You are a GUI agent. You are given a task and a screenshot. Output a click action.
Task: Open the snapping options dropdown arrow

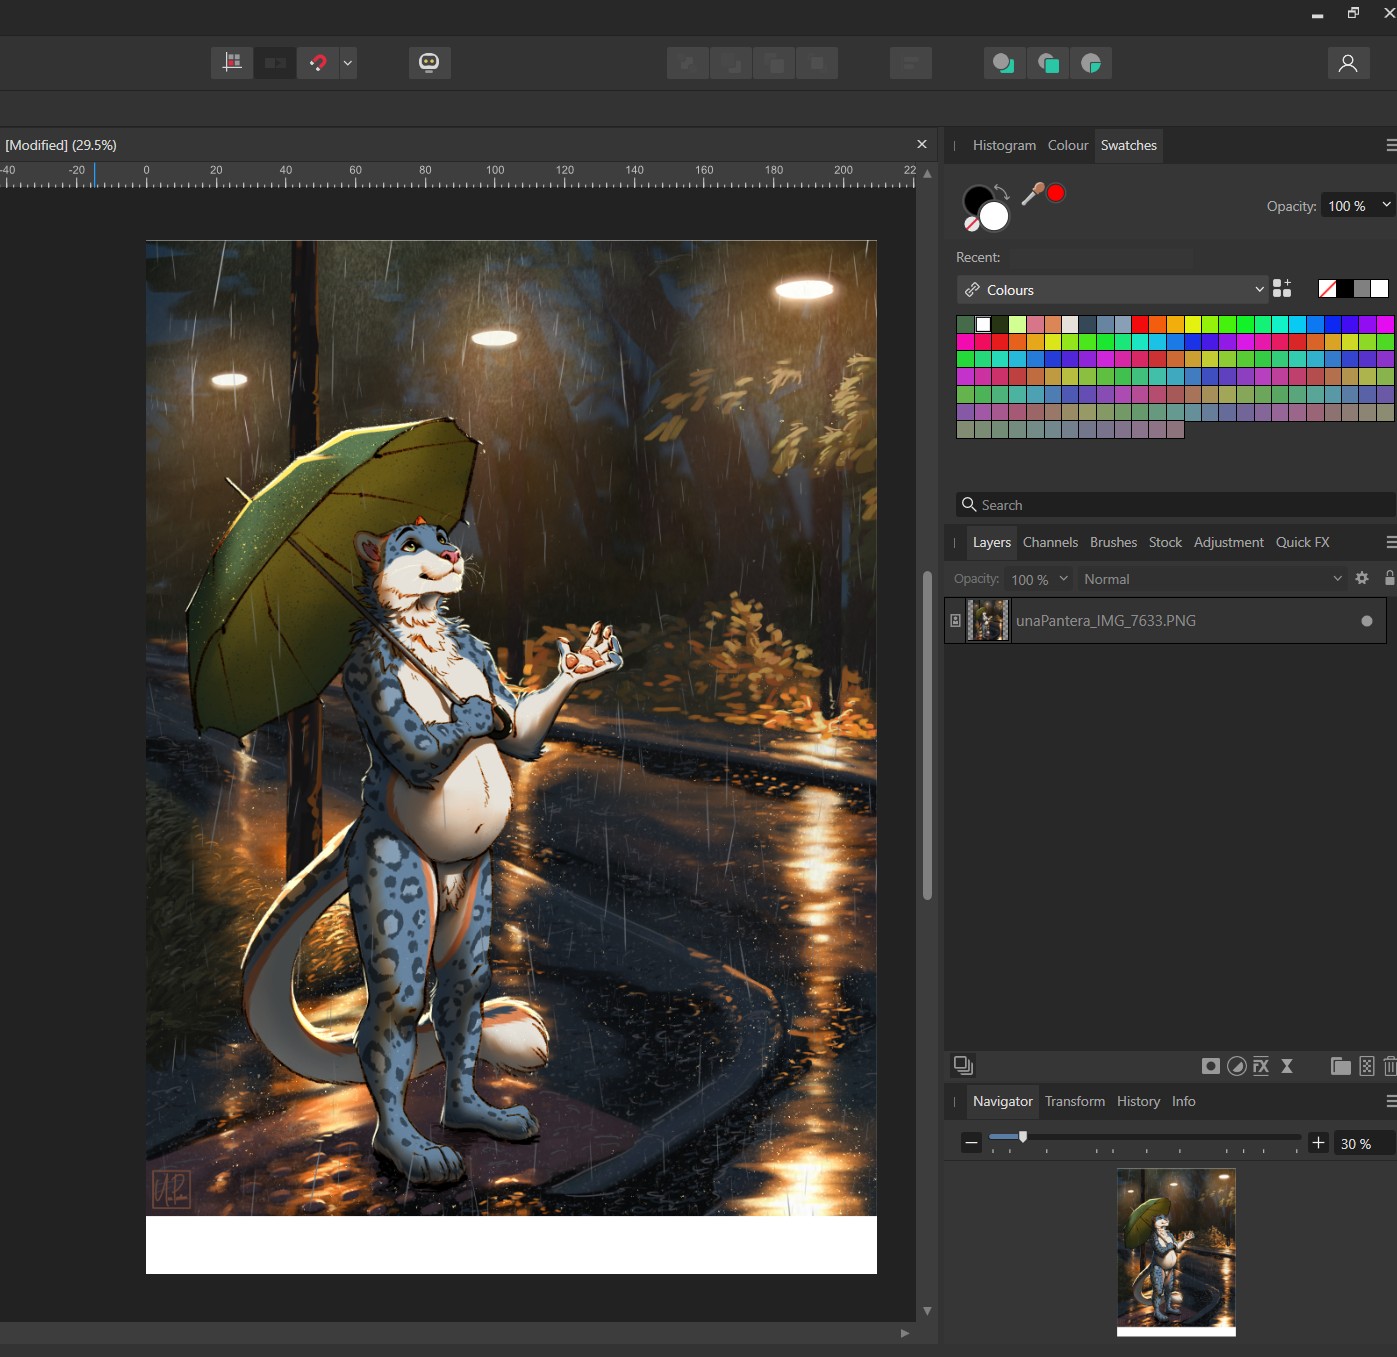click(x=348, y=63)
